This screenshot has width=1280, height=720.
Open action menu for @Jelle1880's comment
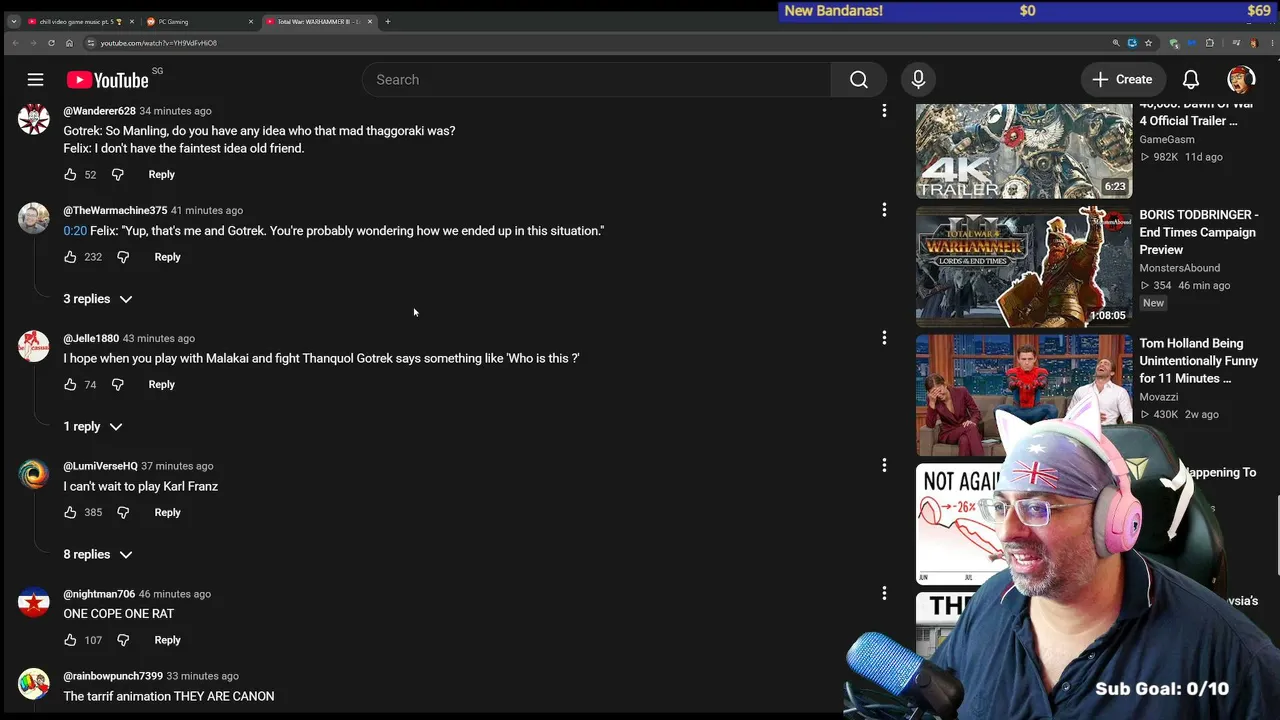point(884,338)
